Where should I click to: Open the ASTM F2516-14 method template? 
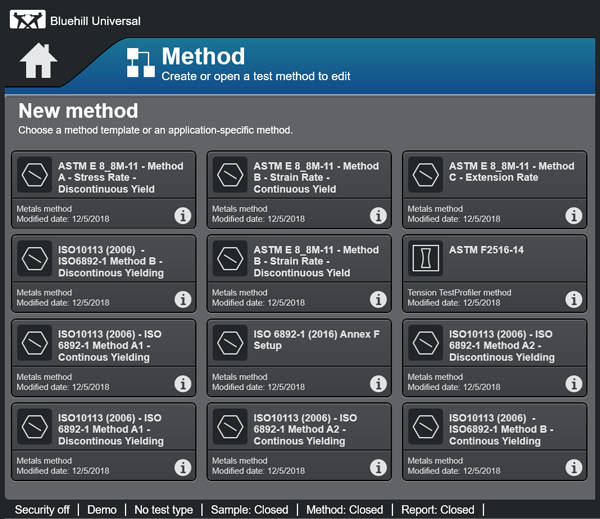[x=486, y=250]
